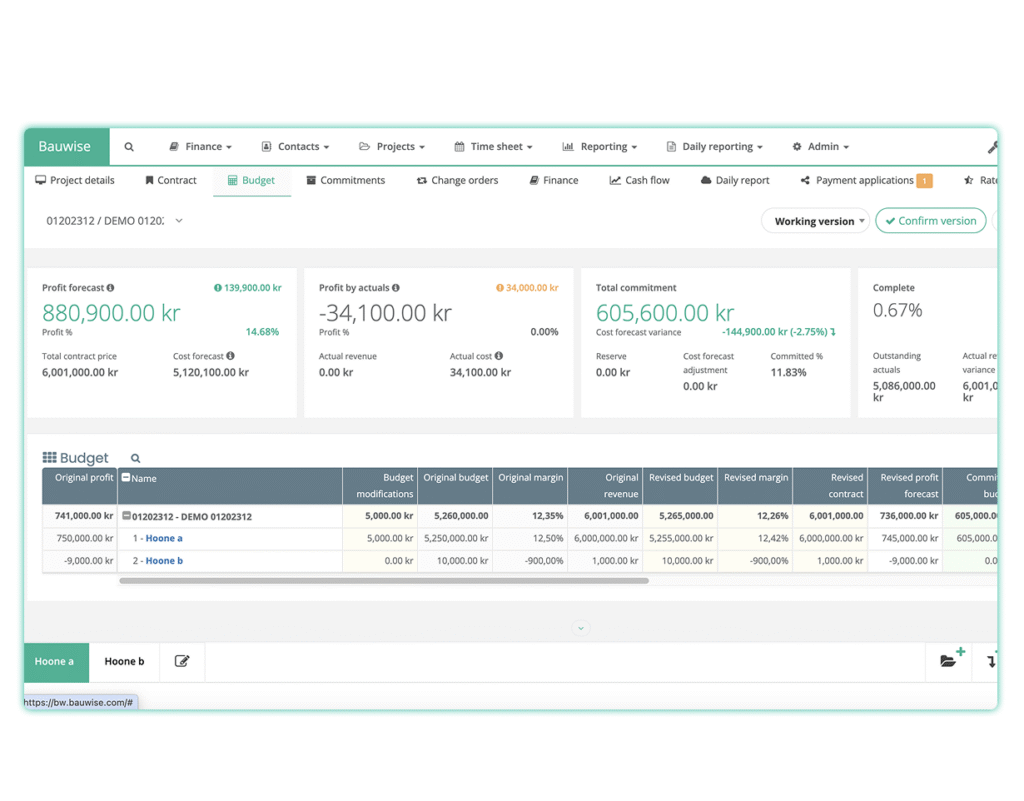The image size is (1024, 801).
Task: Open the Hoone a link
Action: [164, 539]
